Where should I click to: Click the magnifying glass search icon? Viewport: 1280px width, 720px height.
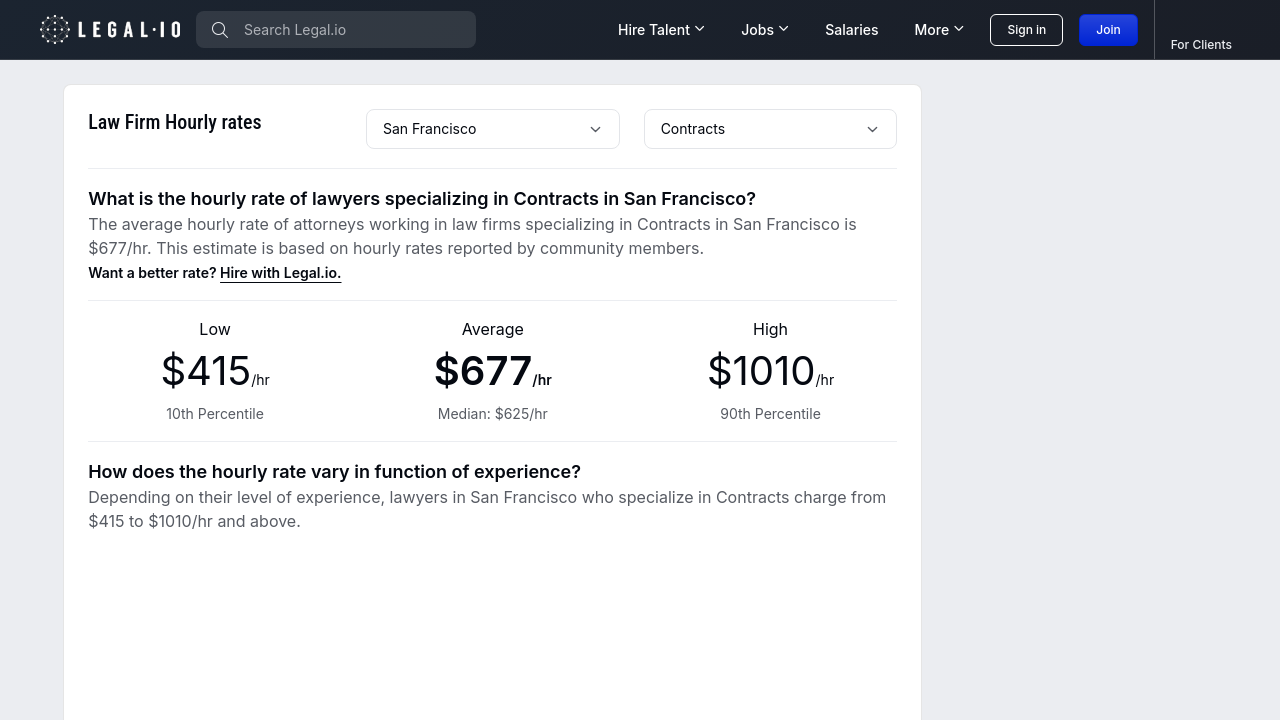pos(220,30)
